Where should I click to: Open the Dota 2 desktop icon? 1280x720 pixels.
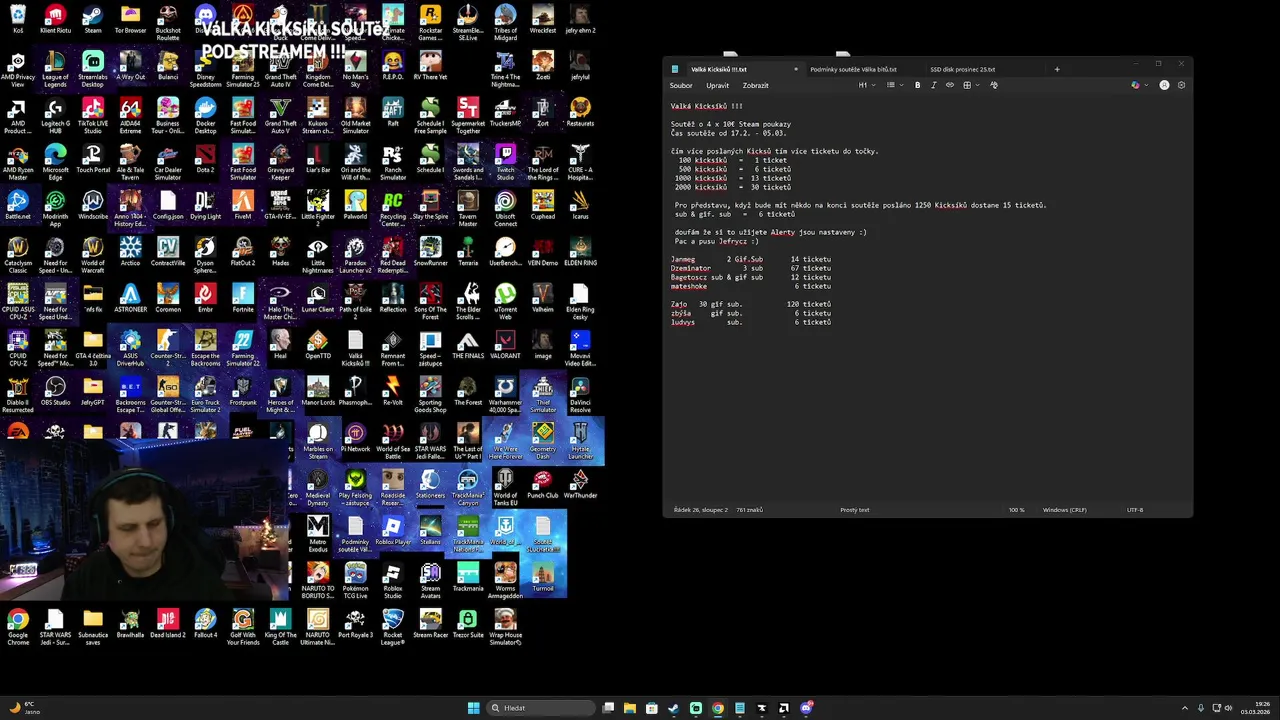(205, 160)
